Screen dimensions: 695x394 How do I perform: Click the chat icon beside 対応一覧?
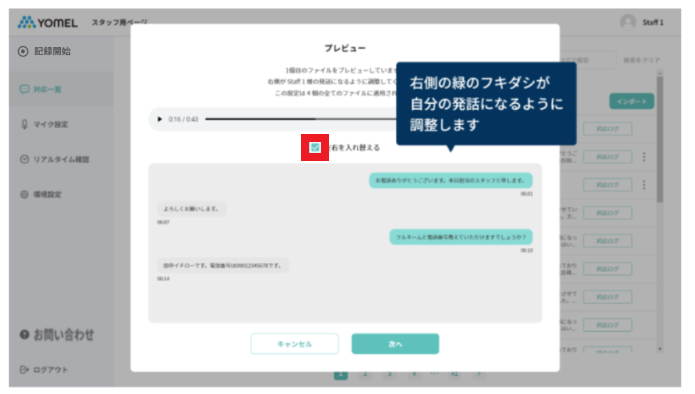(24, 89)
